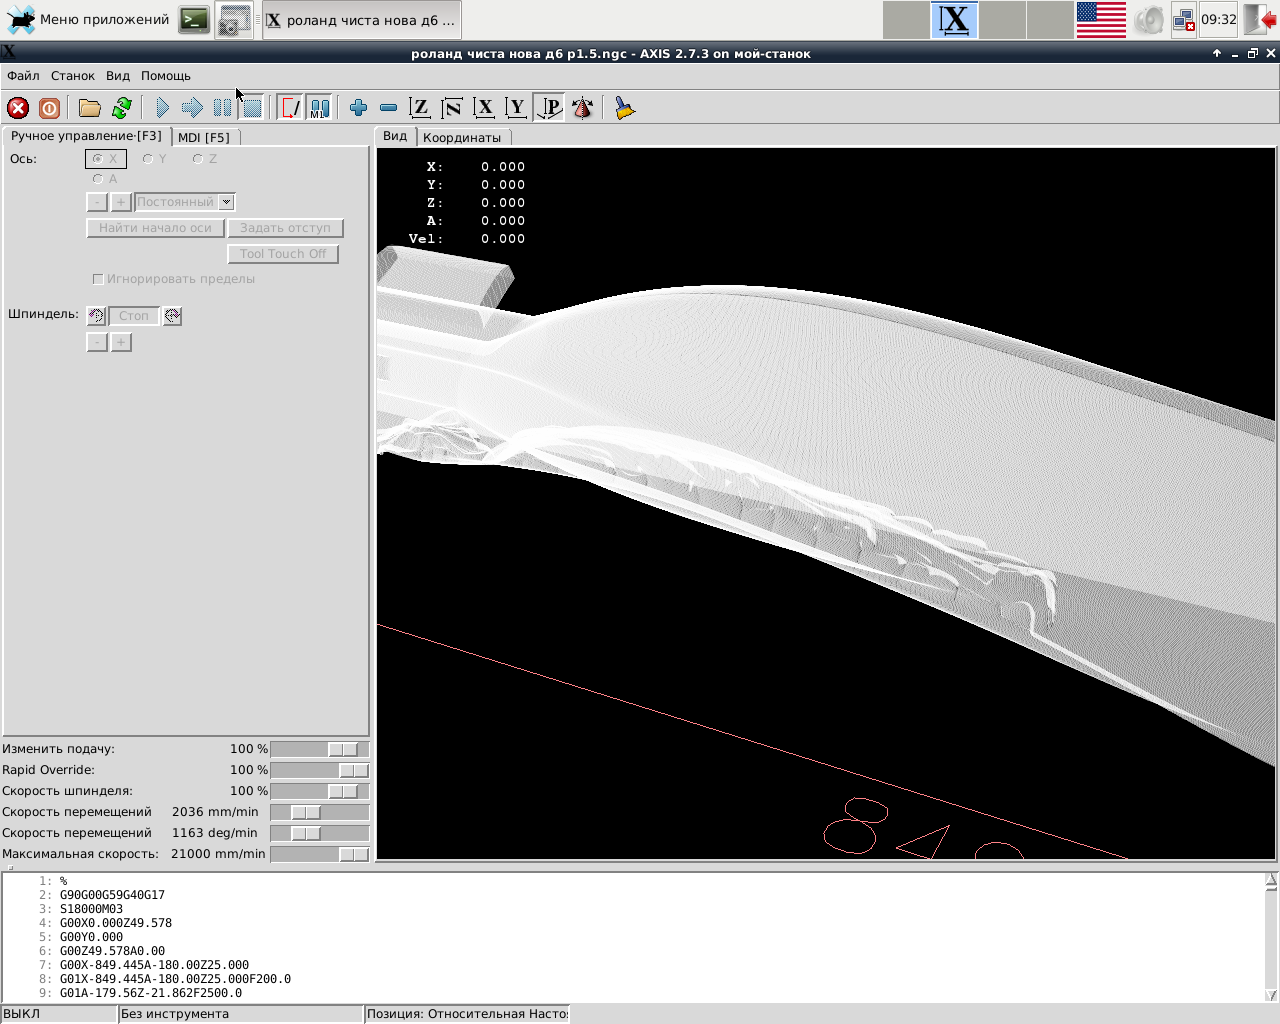
Task: Run the program with play icon
Action: [163, 108]
